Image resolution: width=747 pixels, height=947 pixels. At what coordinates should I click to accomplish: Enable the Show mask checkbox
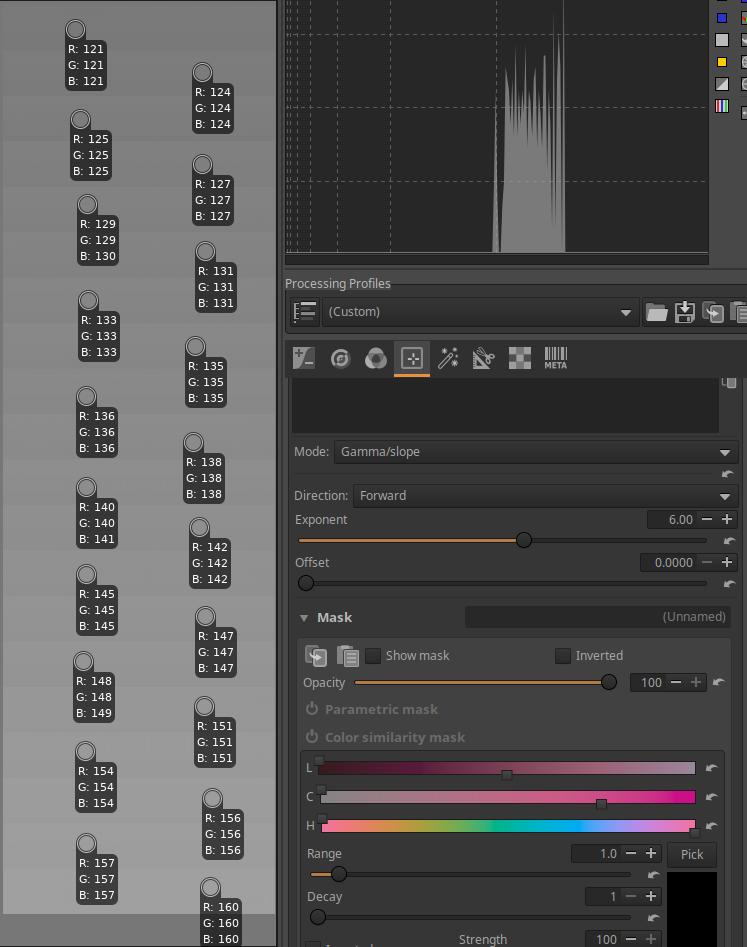373,656
